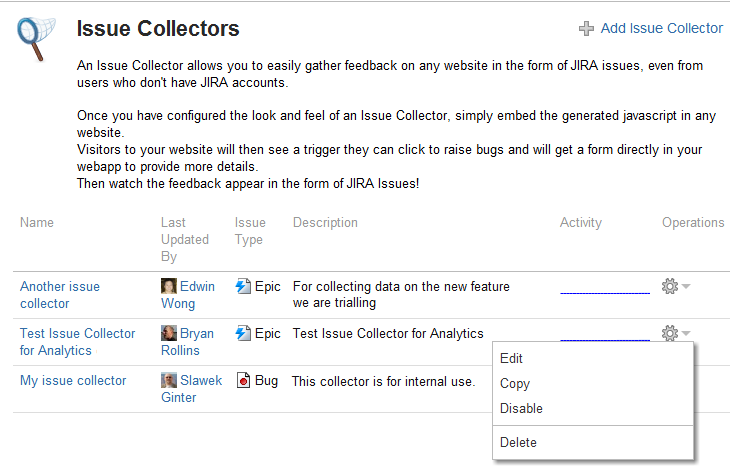Open the gear dropdown for Another issue collector

pos(676,286)
